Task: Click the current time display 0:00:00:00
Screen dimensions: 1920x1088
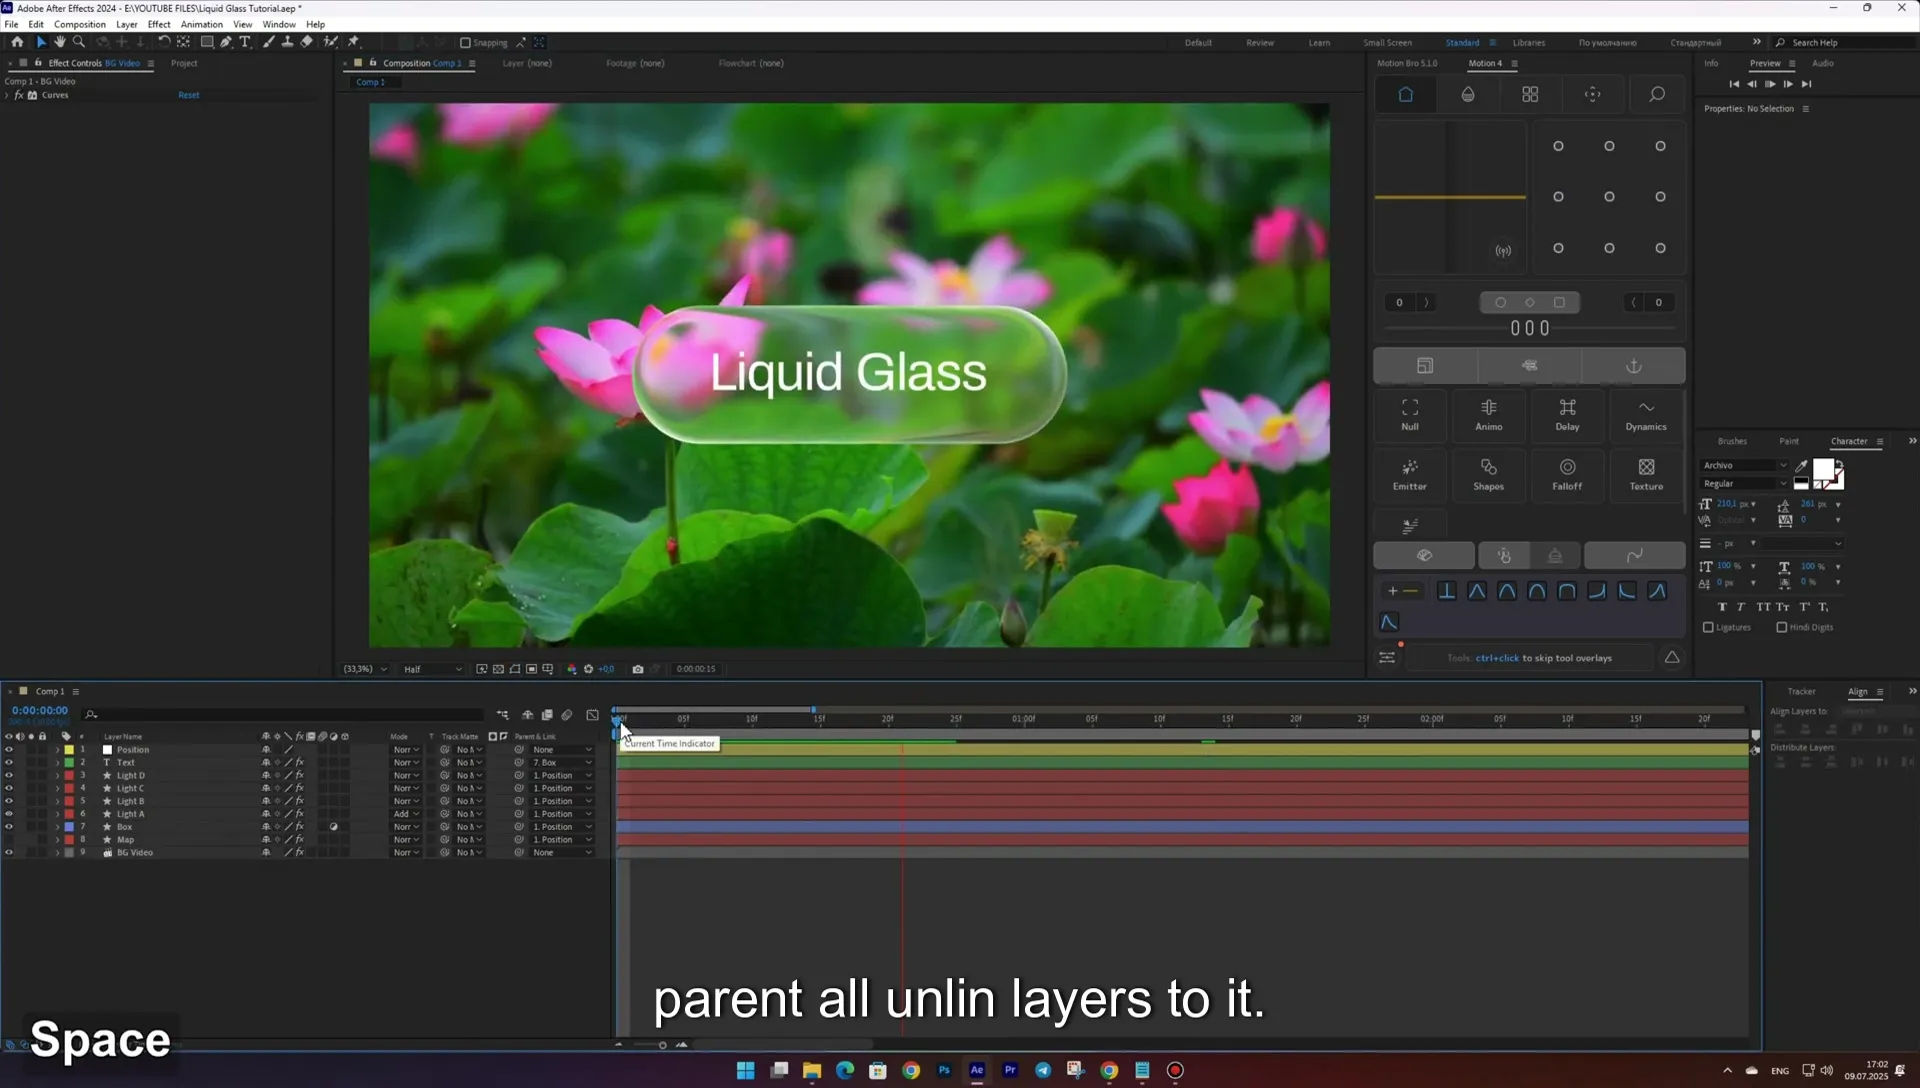Action: 40,710
